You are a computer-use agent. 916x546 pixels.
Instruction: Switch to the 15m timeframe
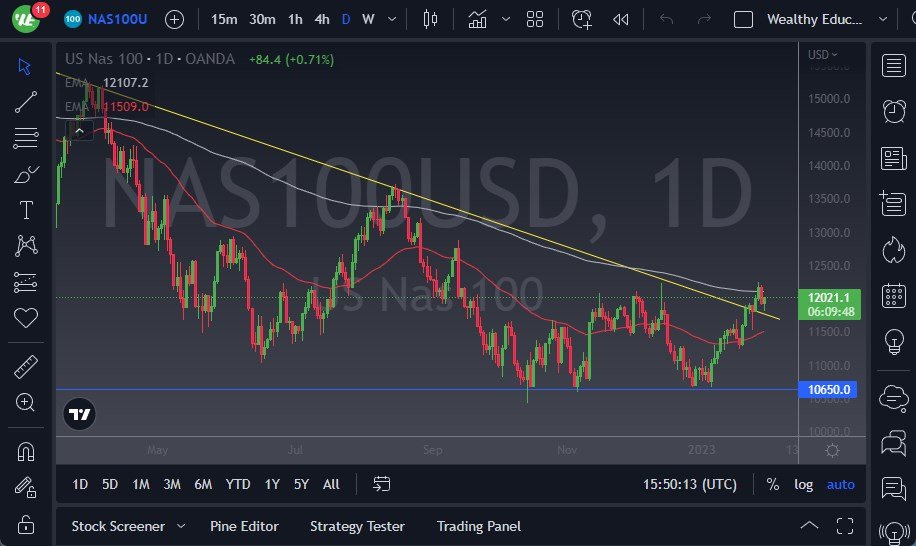point(224,19)
